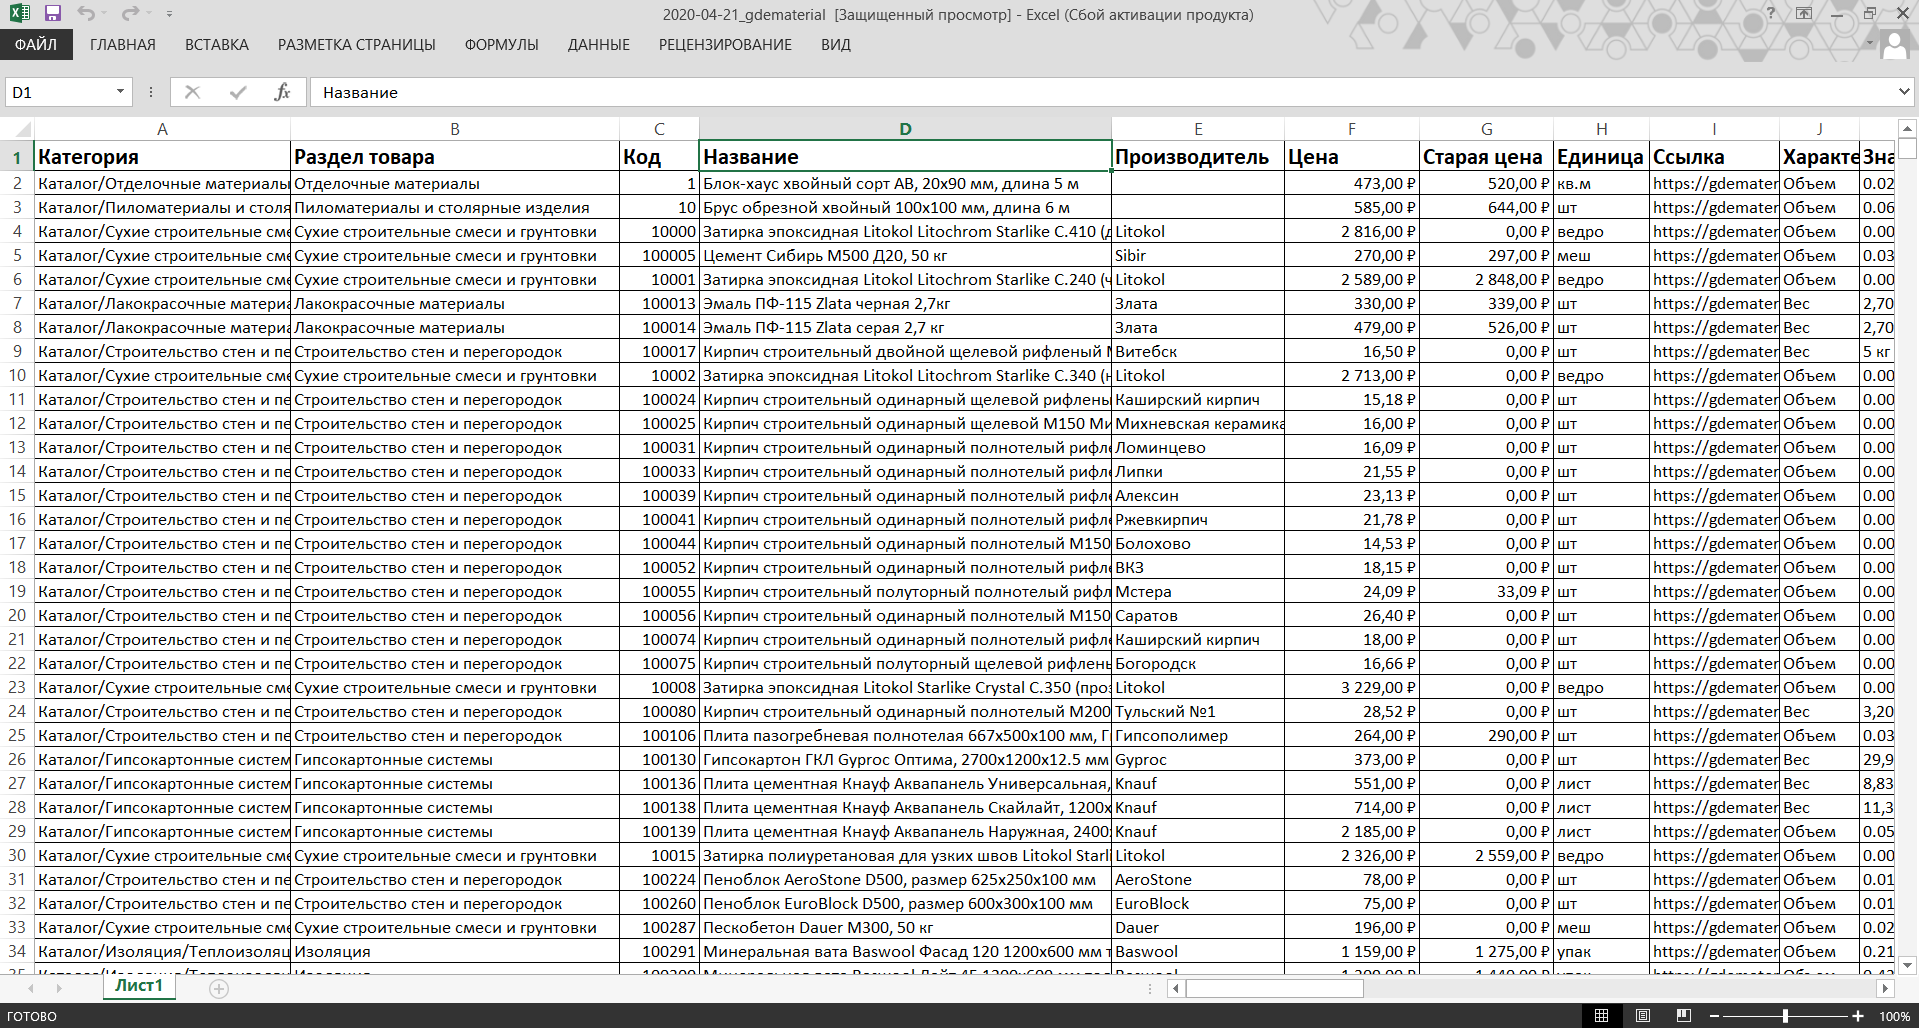The height and width of the screenshot is (1028, 1919).
Task: Switch to the ВСТАВКА ribbon tab
Action: tap(217, 45)
